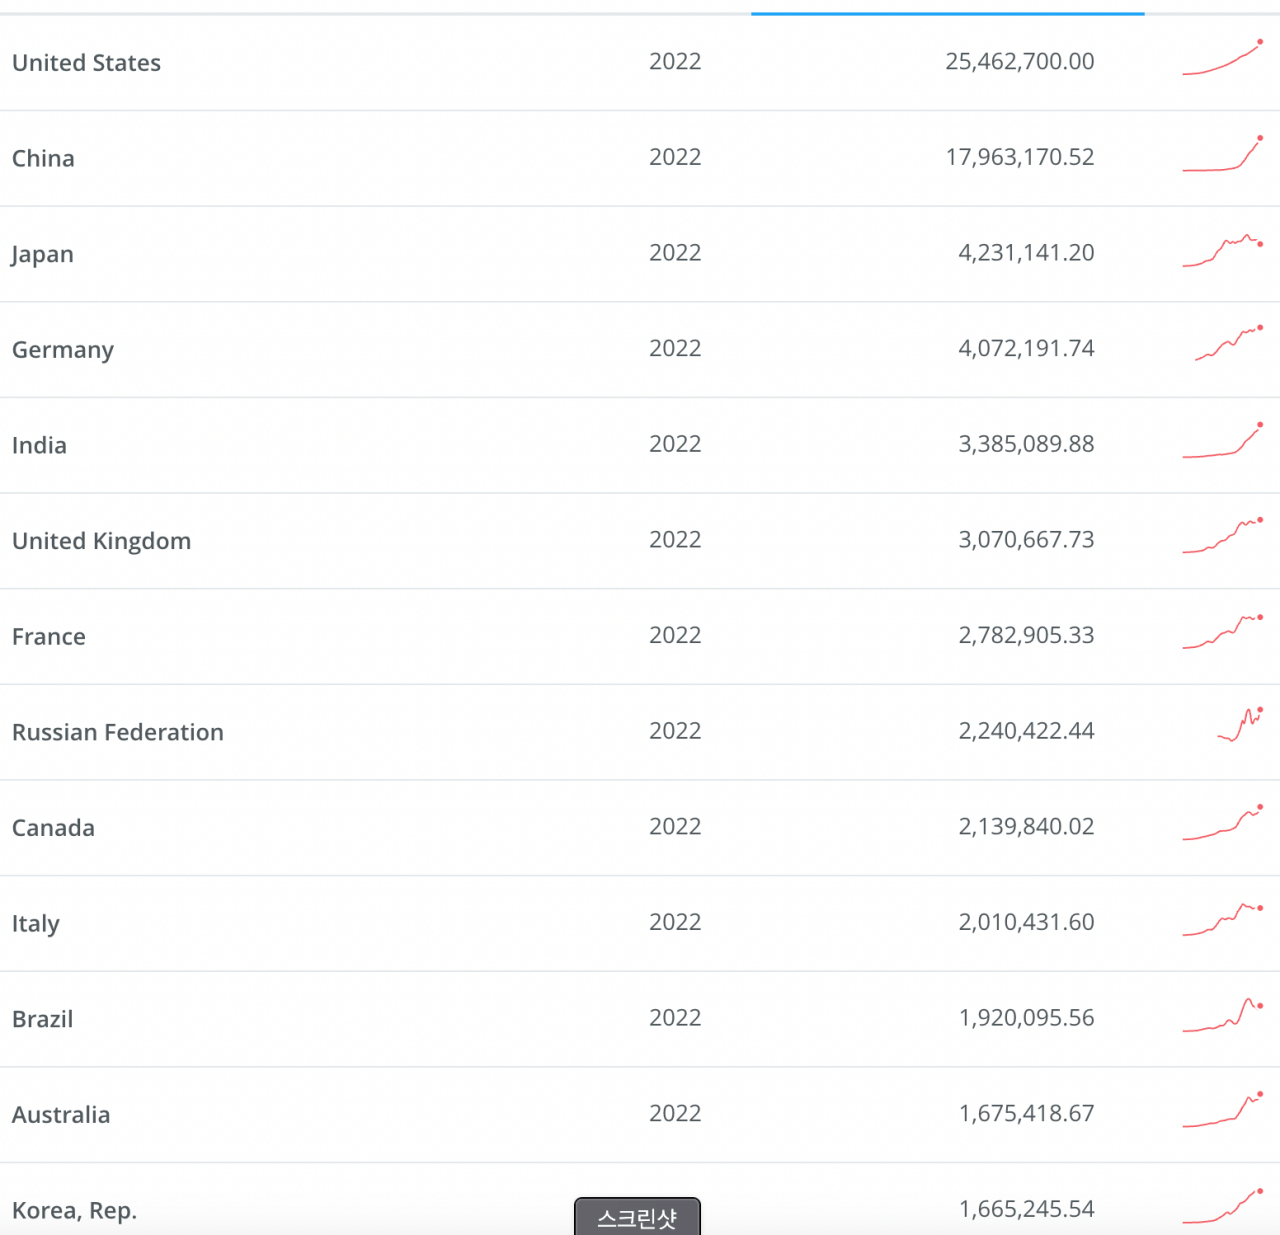Click the Italy country name
The width and height of the screenshot is (1280, 1235).
point(36,924)
